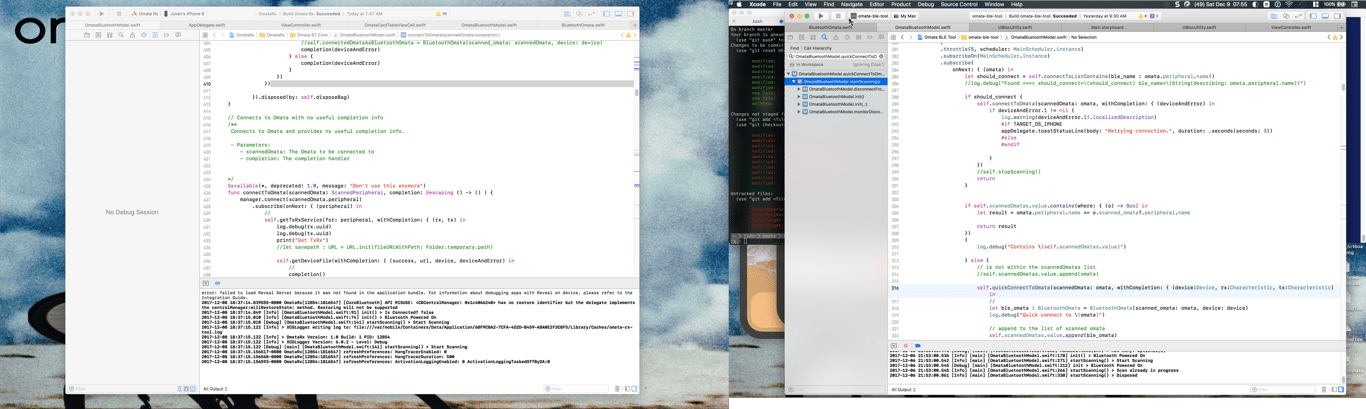This screenshot has height=409, width=1366.
Task: Click Filter field in left console
Action: coord(576,389)
